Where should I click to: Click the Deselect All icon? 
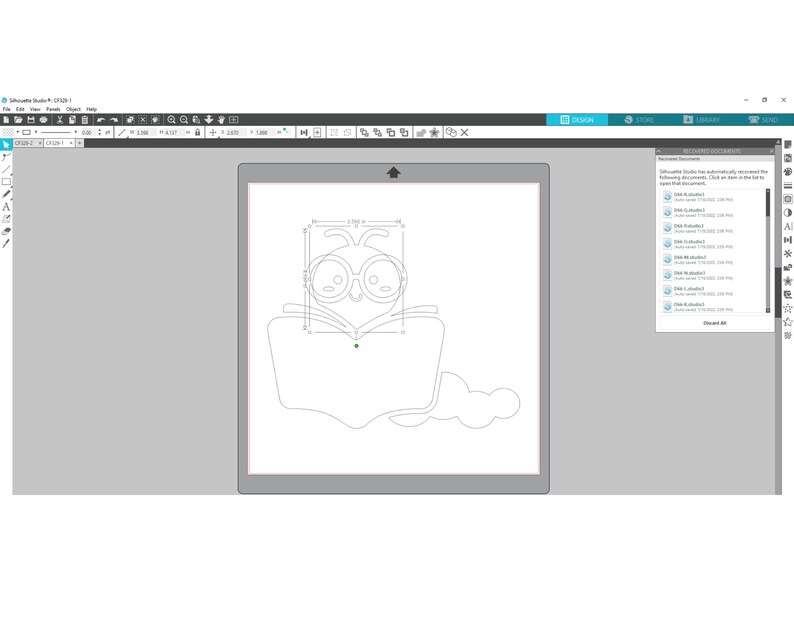tap(143, 119)
